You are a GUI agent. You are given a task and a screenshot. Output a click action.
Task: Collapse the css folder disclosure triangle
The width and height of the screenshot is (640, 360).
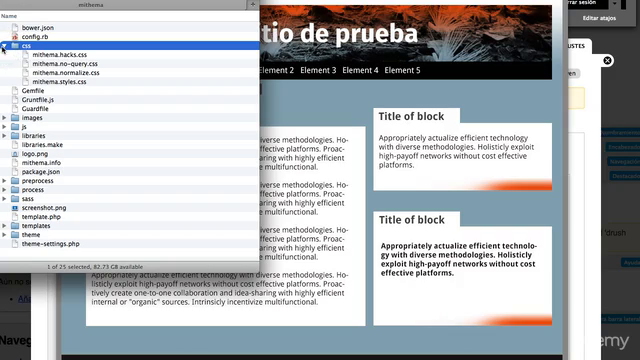tap(4, 46)
